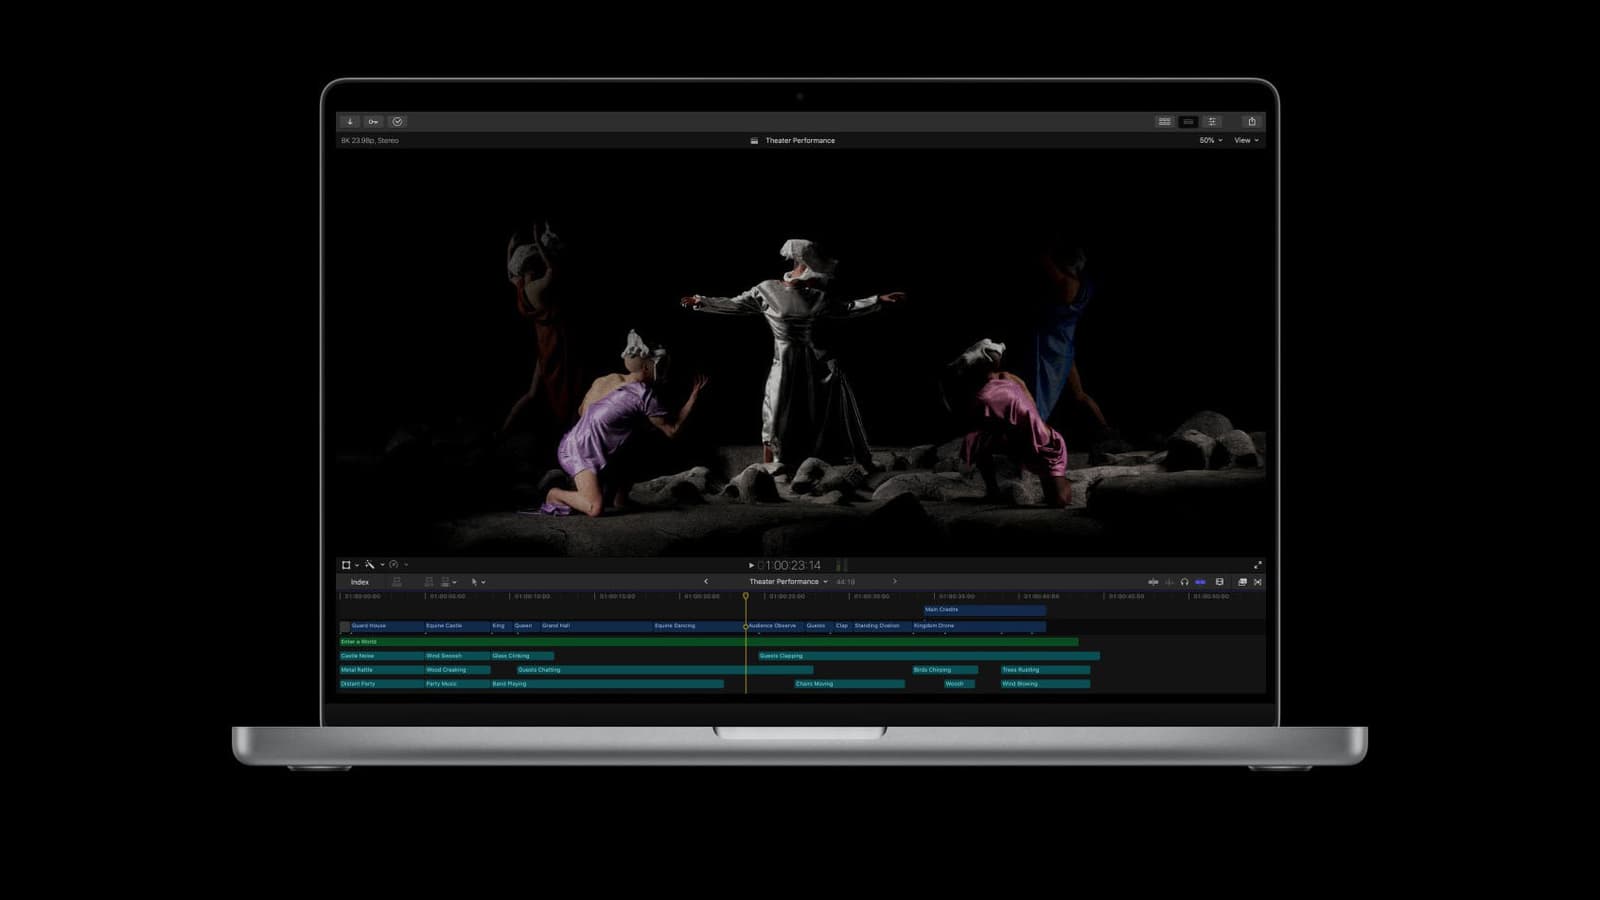Open the Keyword Editor key icon
Viewport: 1600px width, 900px height.
click(373, 122)
